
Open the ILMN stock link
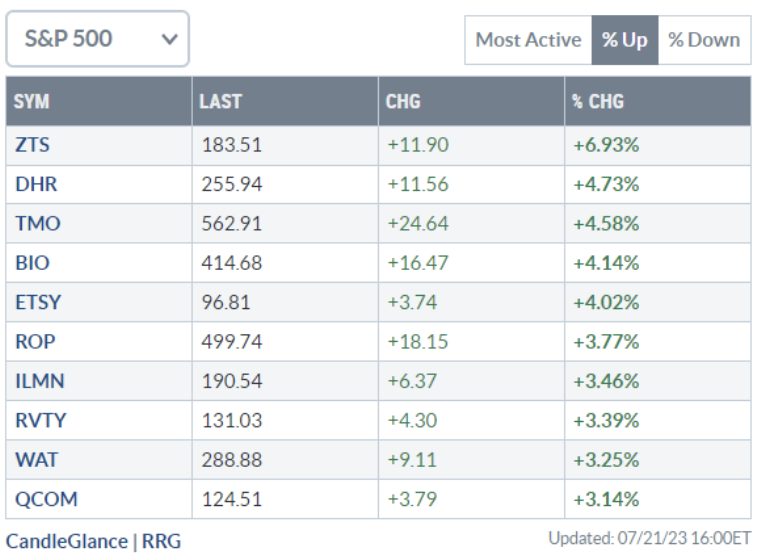click(37, 381)
